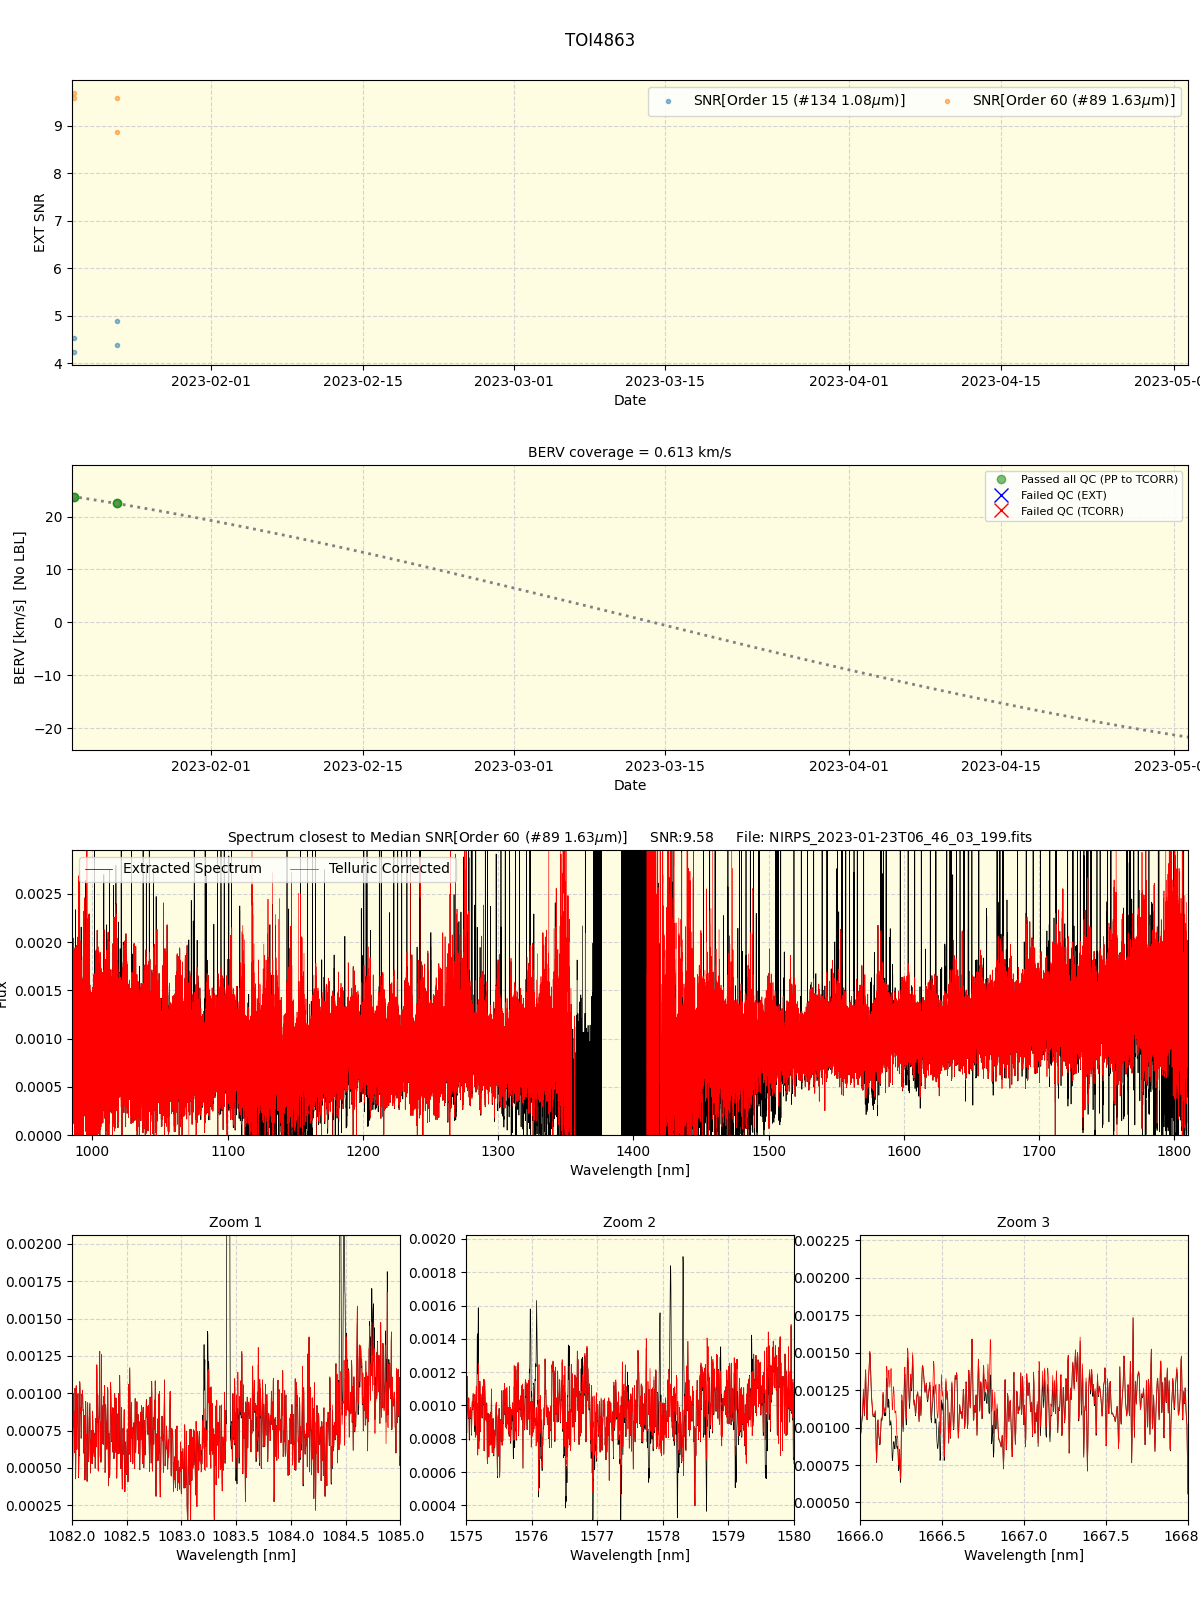The height and width of the screenshot is (1600, 1200).
Task: Click the first green BERV data point
Action: 74,497
